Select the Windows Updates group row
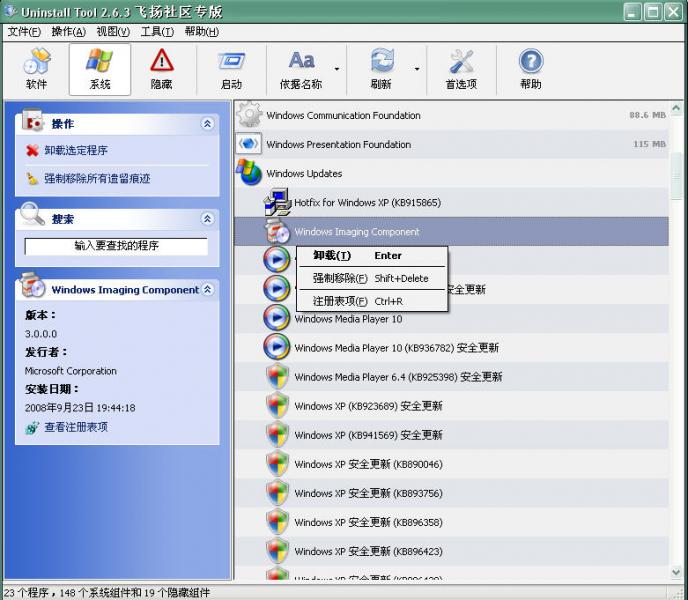 point(452,173)
